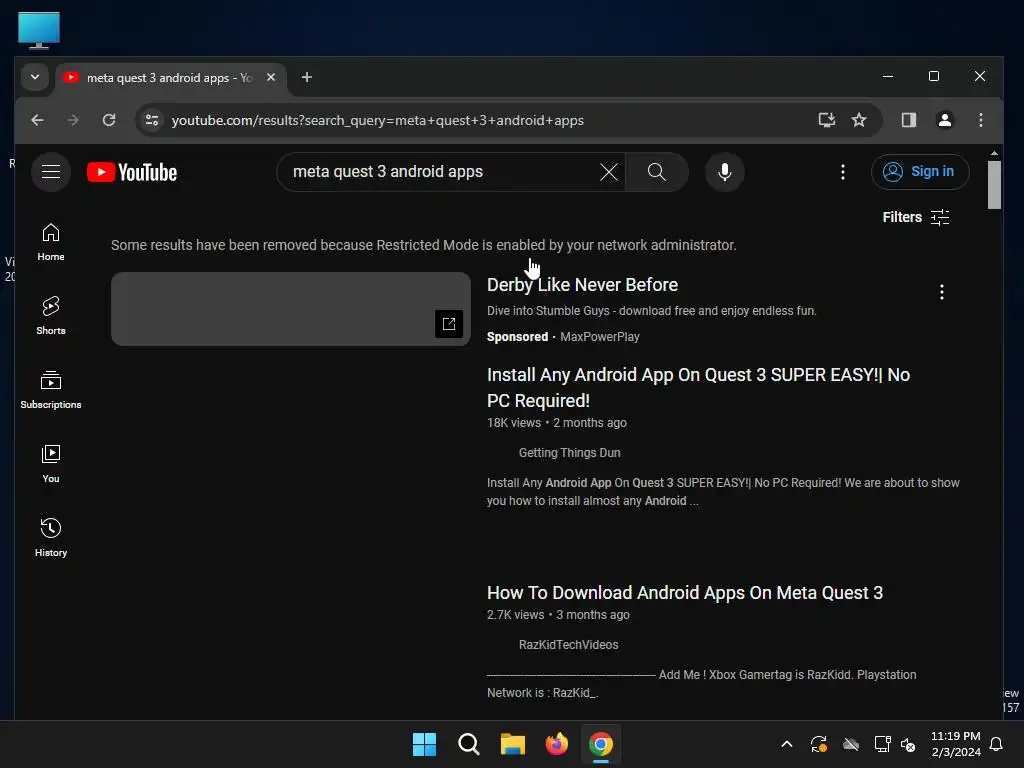The image size is (1024, 768).
Task: Select the meta quest 3 android apps tab
Action: point(170,78)
